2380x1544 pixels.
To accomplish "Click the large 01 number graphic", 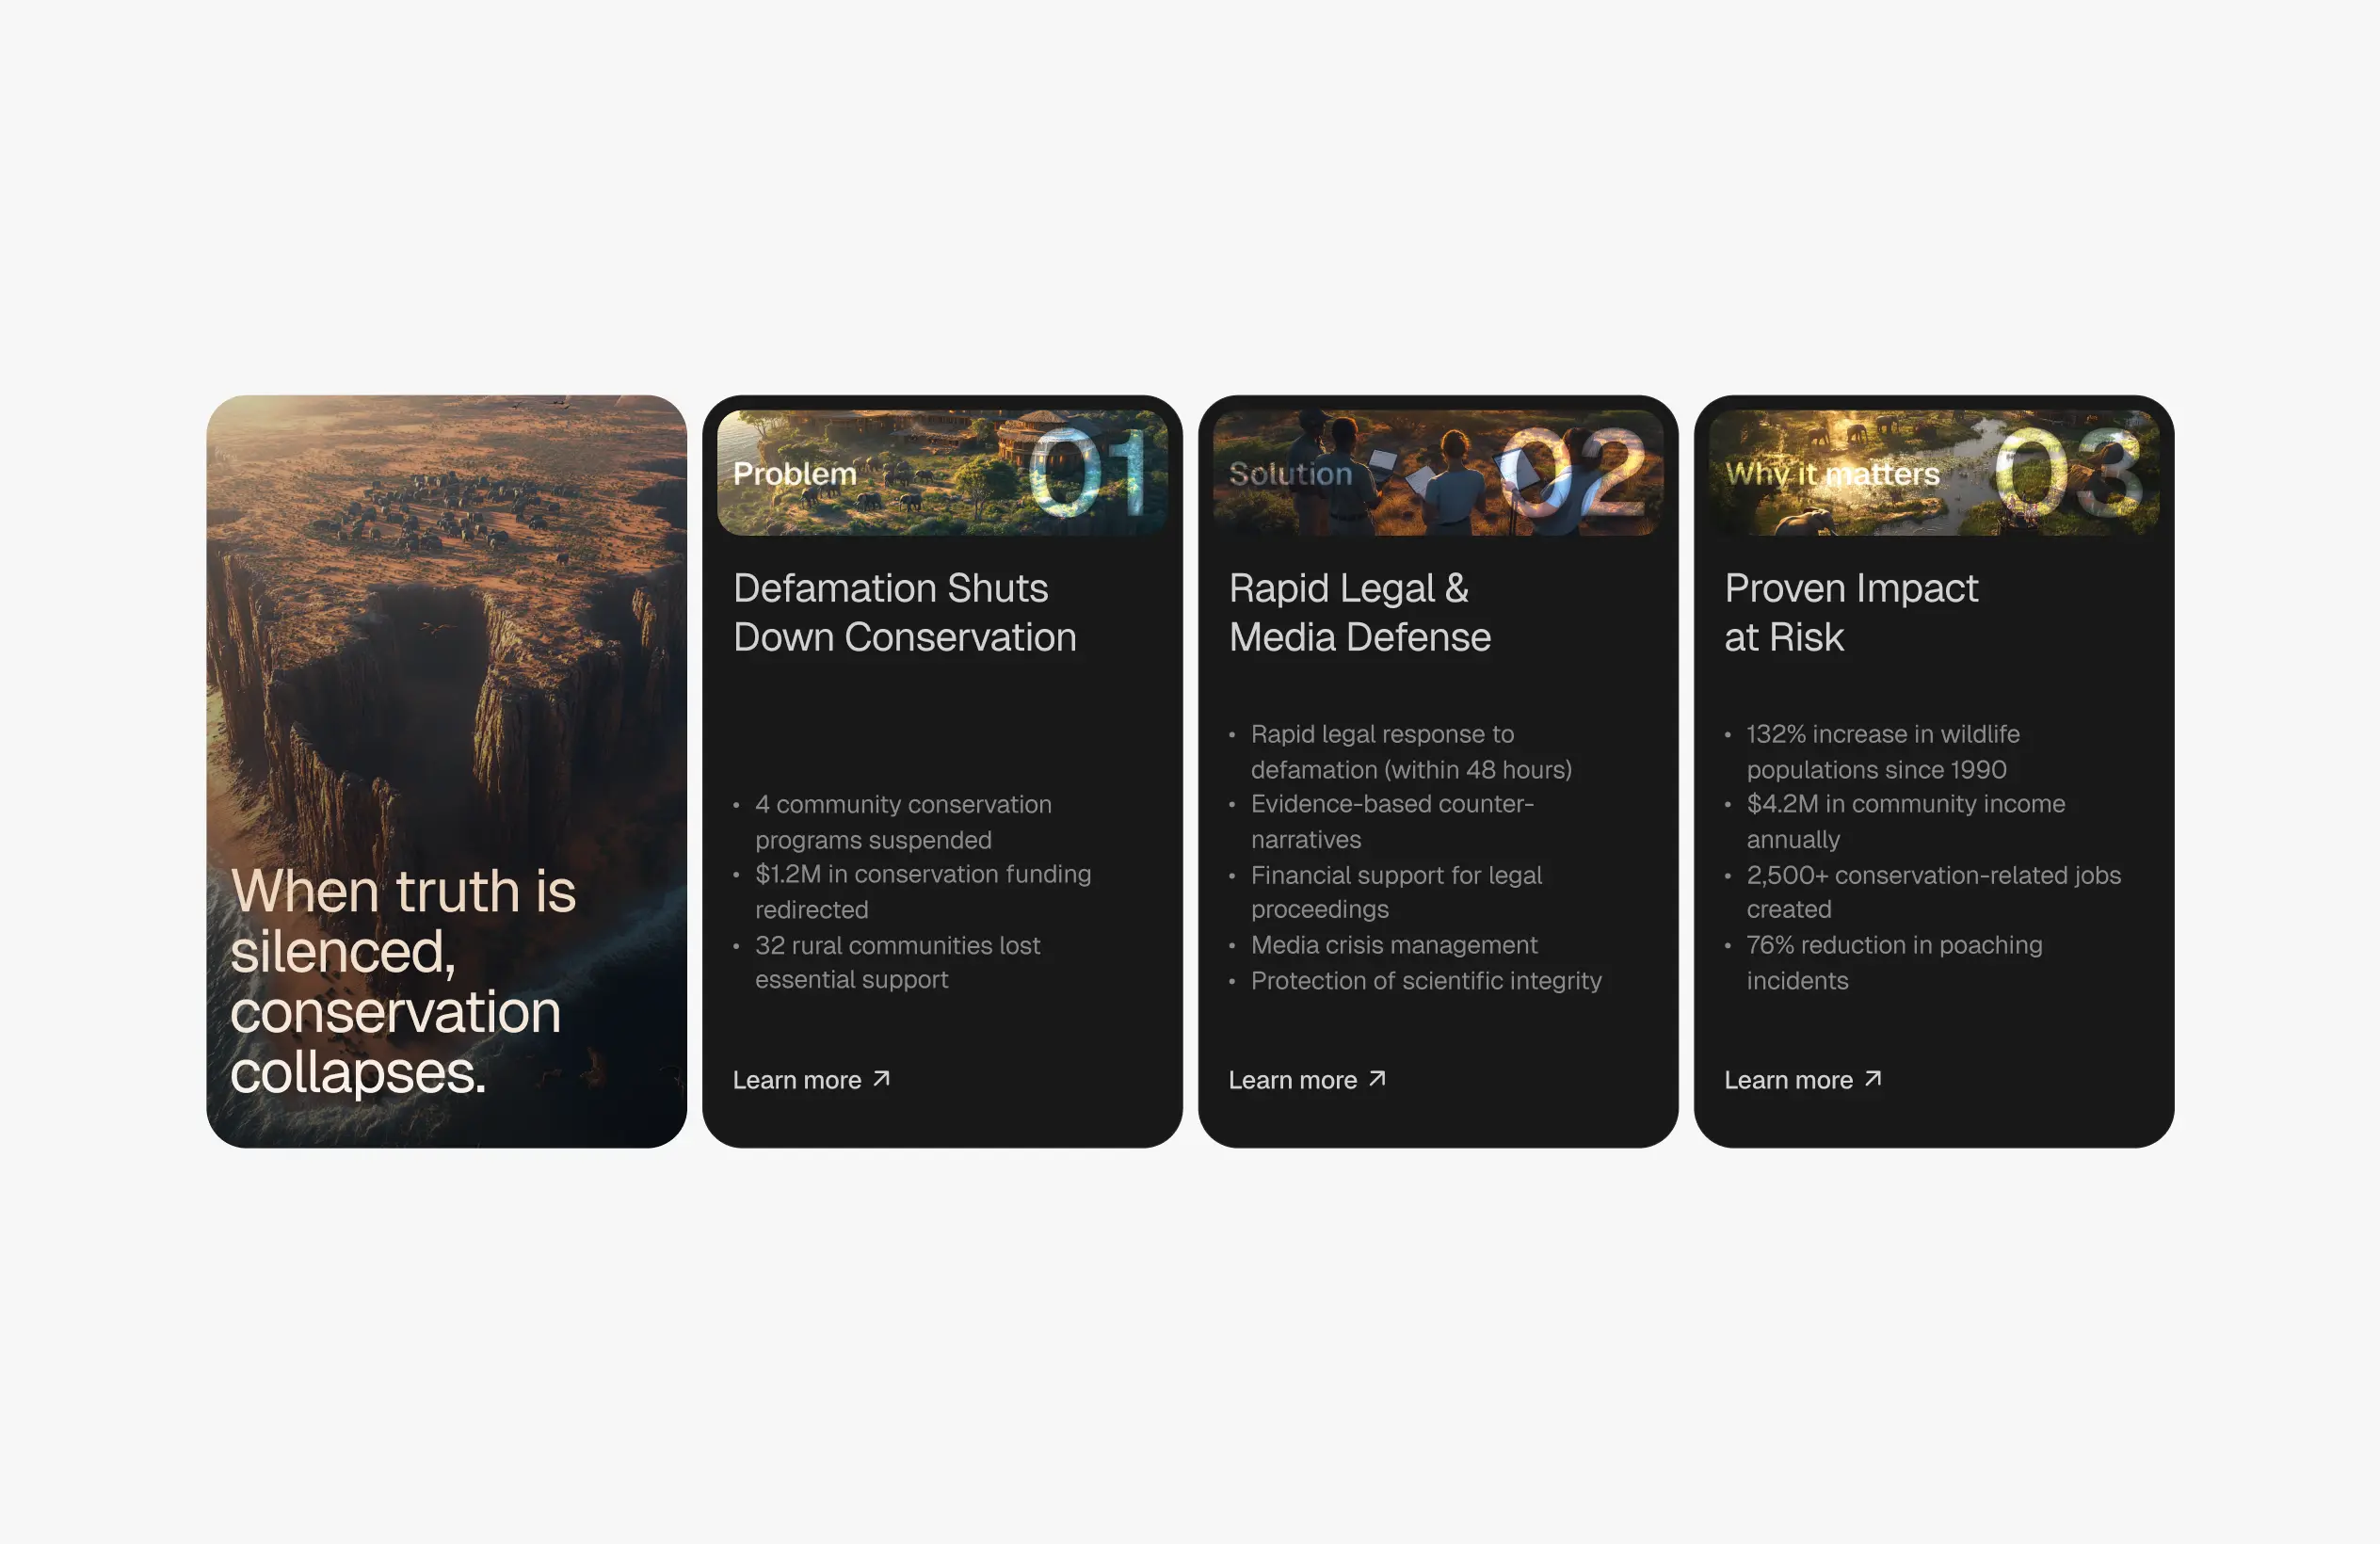I will (x=1088, y=474).
